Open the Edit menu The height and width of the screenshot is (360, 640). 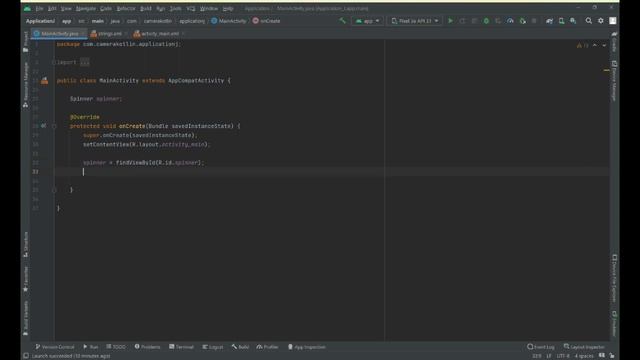click(x=52, y=8)
